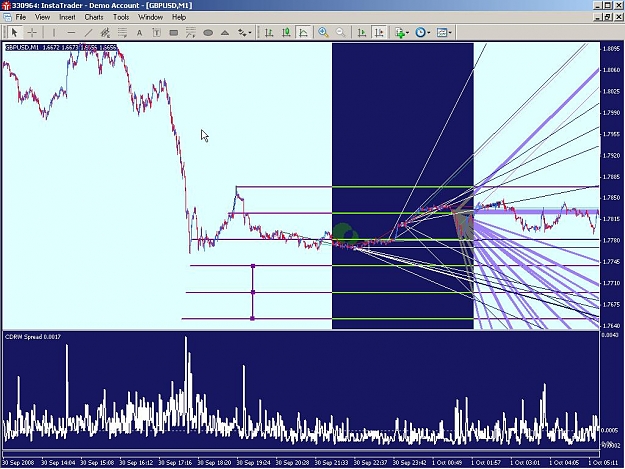The image size is (625, 469).
Task: Zoom in the chart with magnifier plus
Action: 323,32
